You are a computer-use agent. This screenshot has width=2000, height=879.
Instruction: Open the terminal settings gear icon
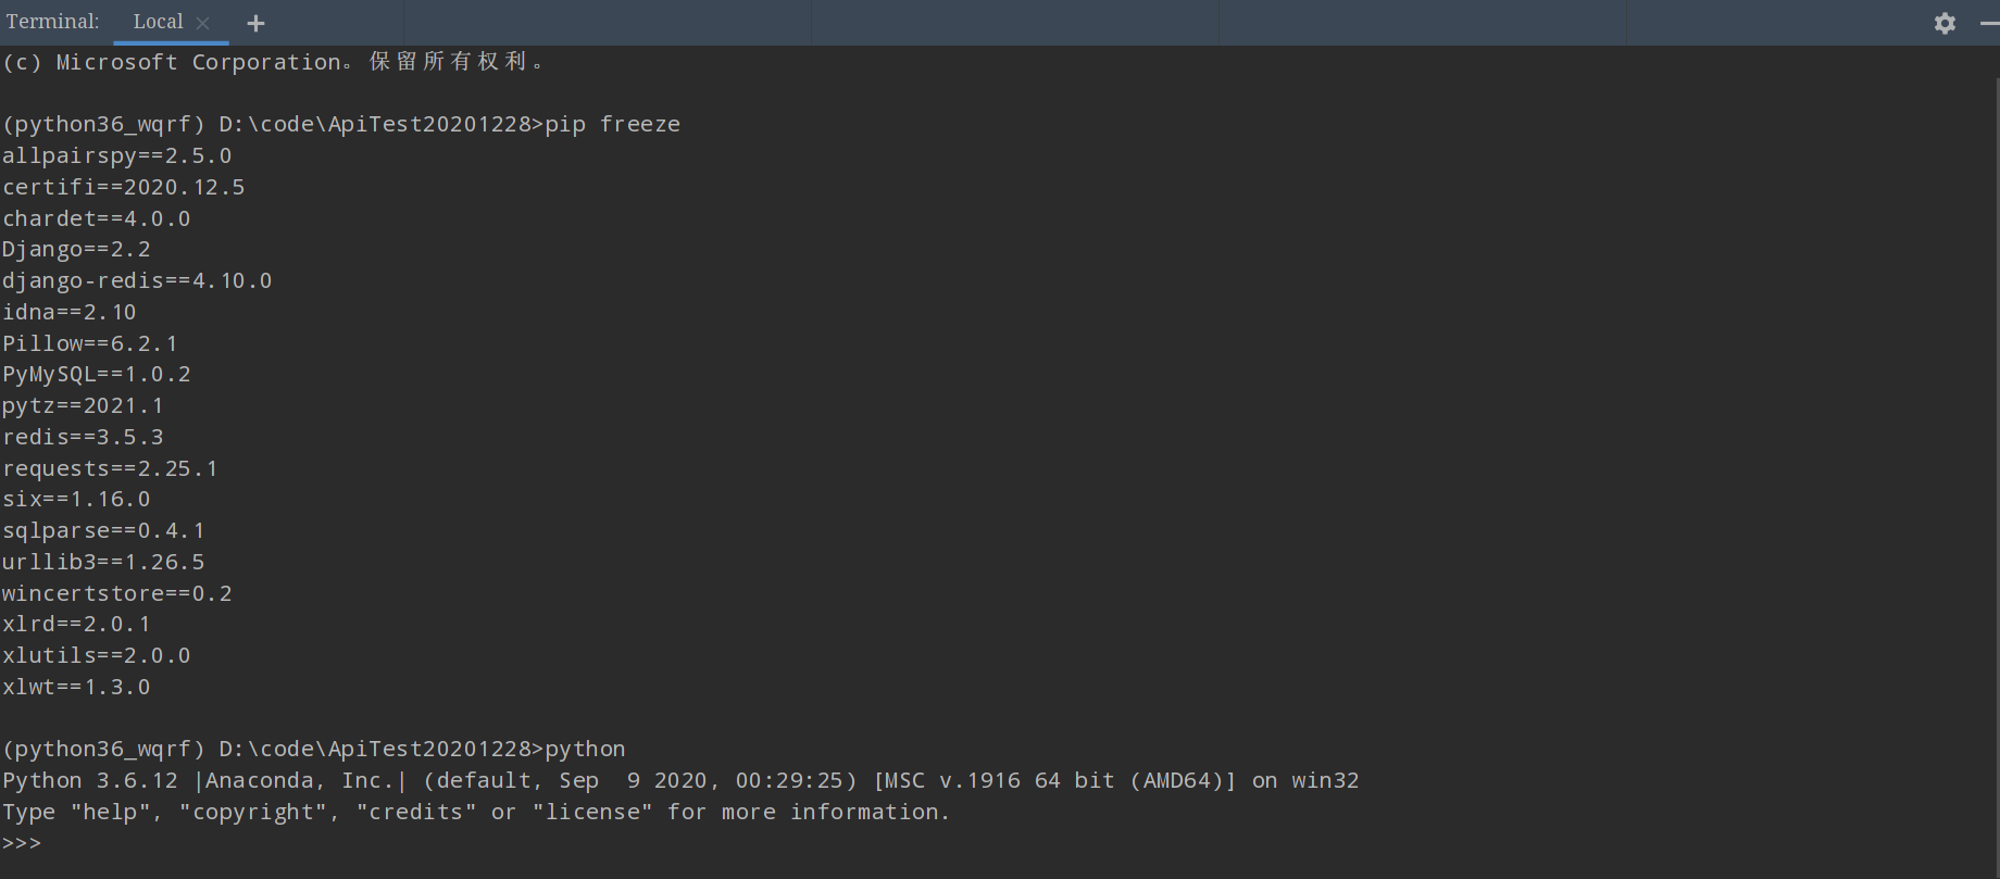1944,23
